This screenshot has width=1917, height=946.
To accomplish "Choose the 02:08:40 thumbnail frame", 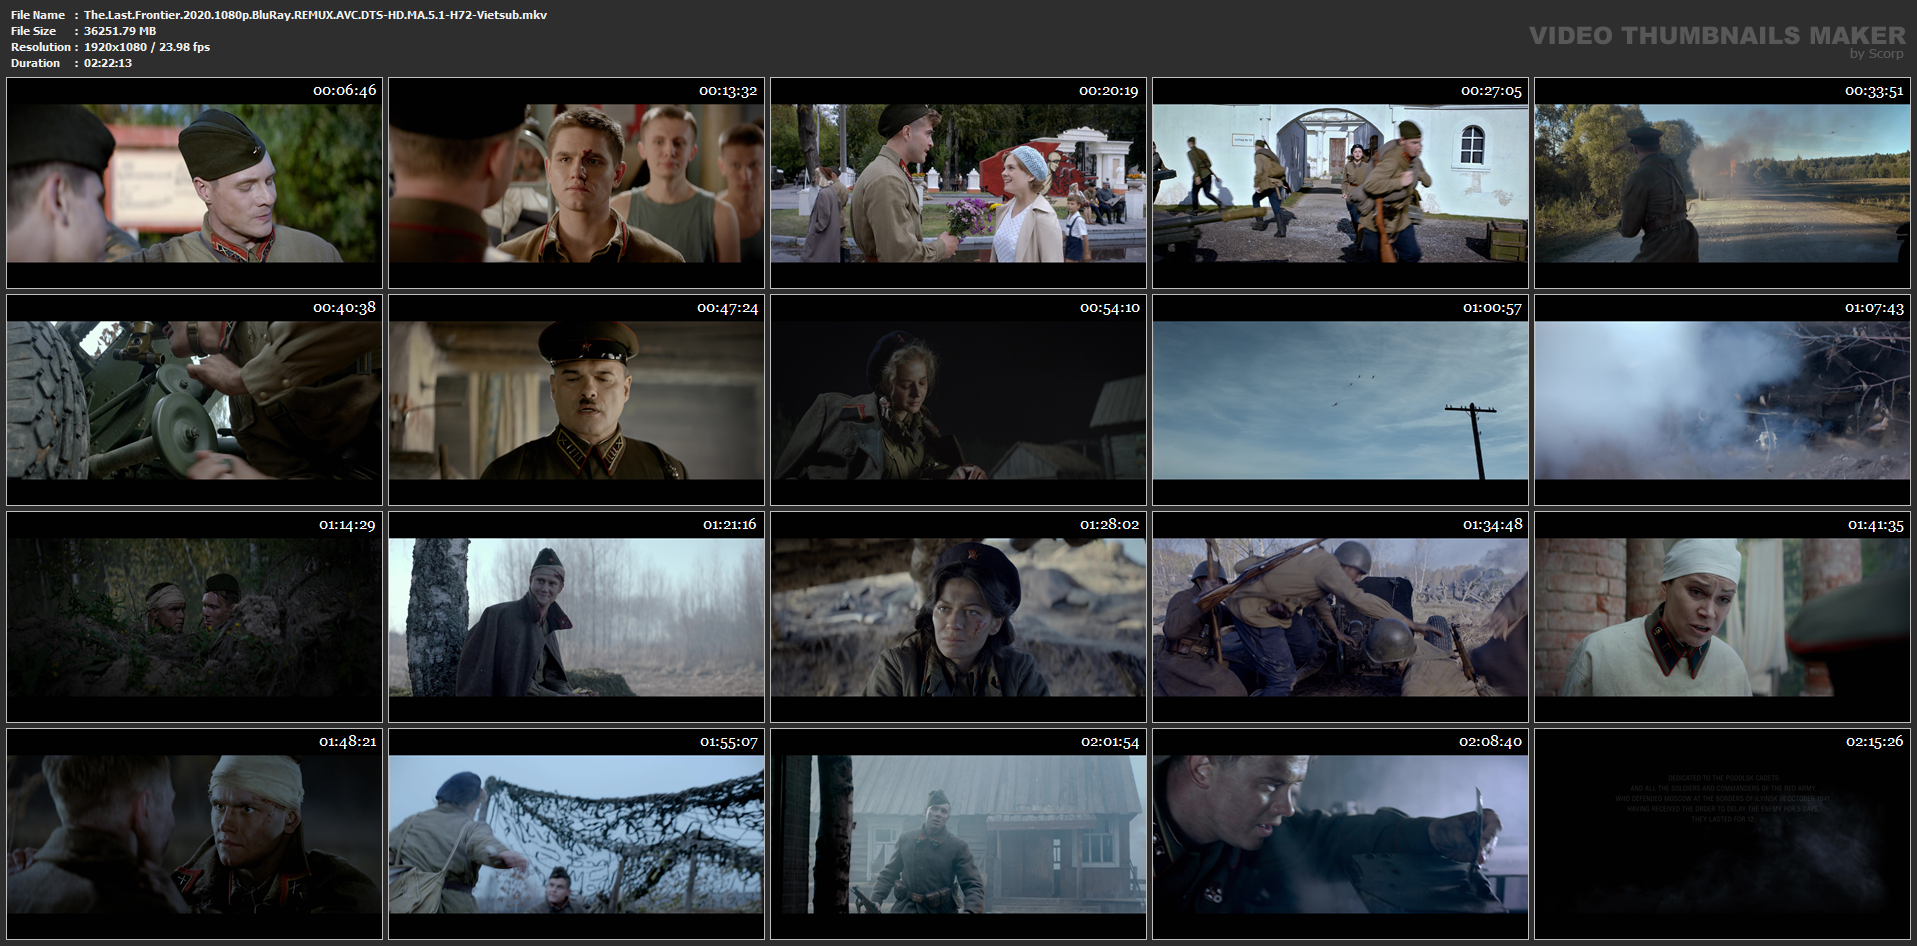I will (1340, 834).
